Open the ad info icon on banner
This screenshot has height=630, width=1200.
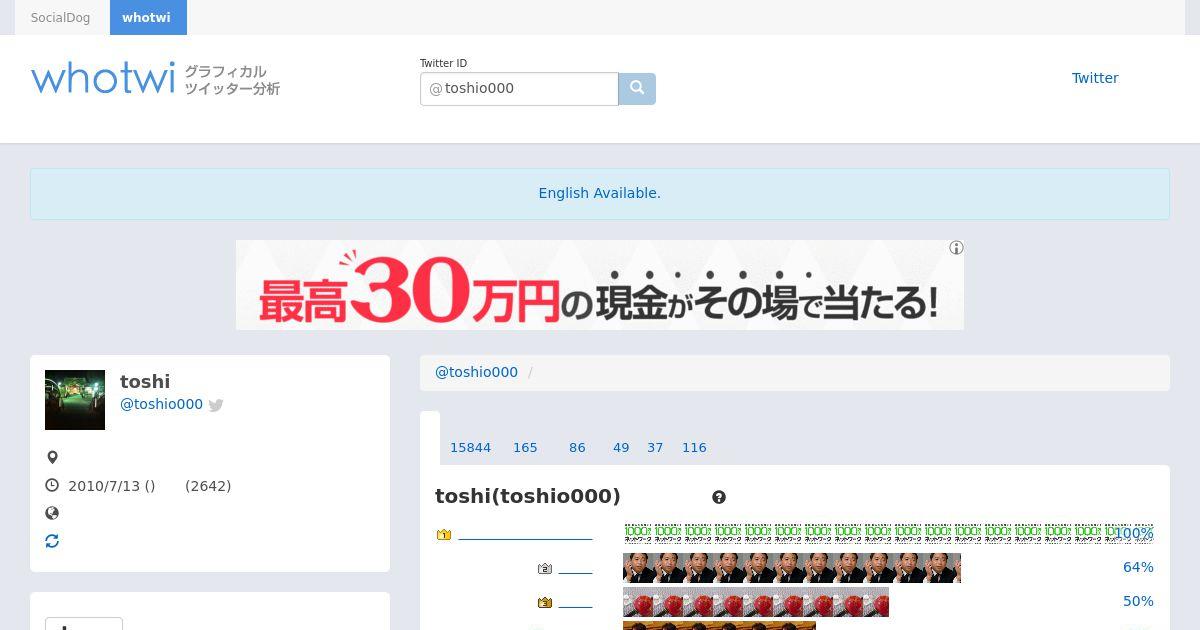(956, 248)
